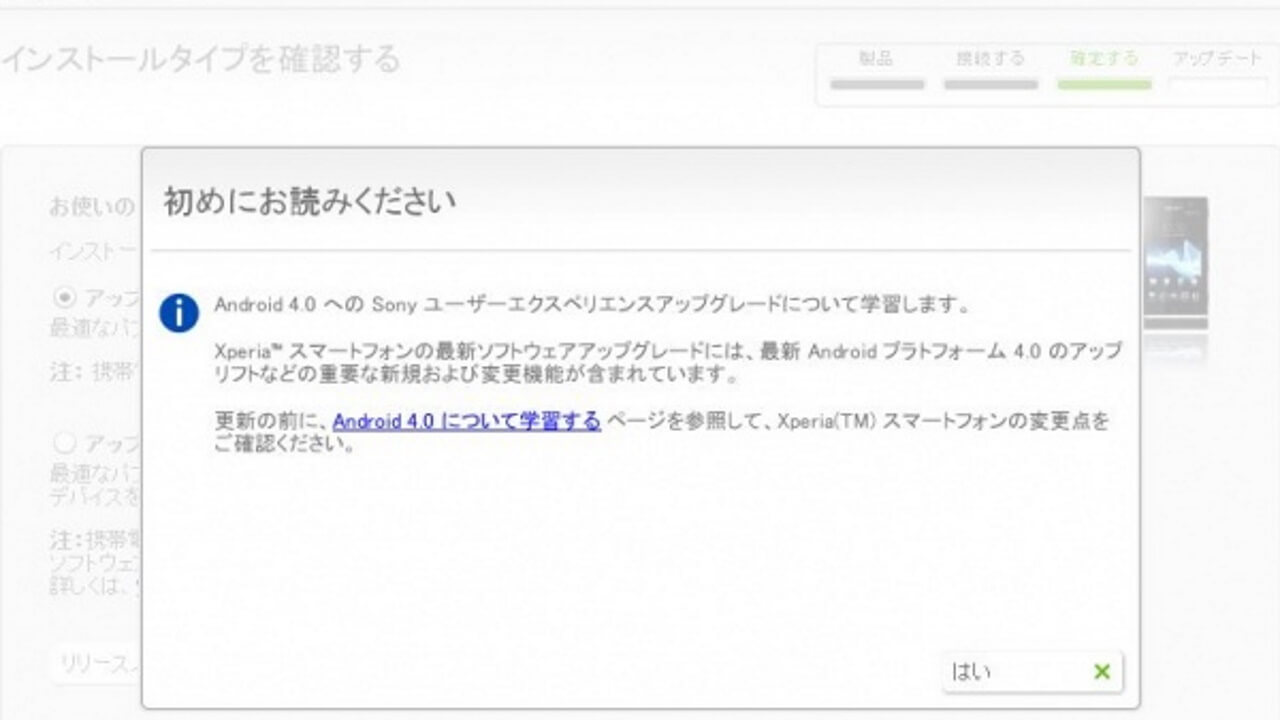This screenshot has width=1280, height=720.
Task: Select the active 確定する step
Action: coord(1103,58)
